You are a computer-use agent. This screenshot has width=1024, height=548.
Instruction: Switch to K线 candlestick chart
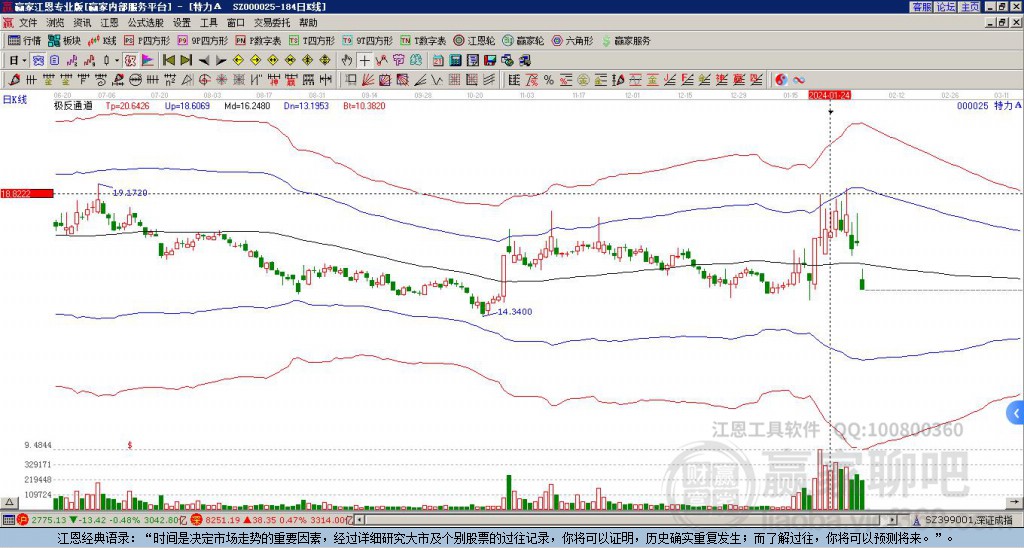[x=102, y=40]
